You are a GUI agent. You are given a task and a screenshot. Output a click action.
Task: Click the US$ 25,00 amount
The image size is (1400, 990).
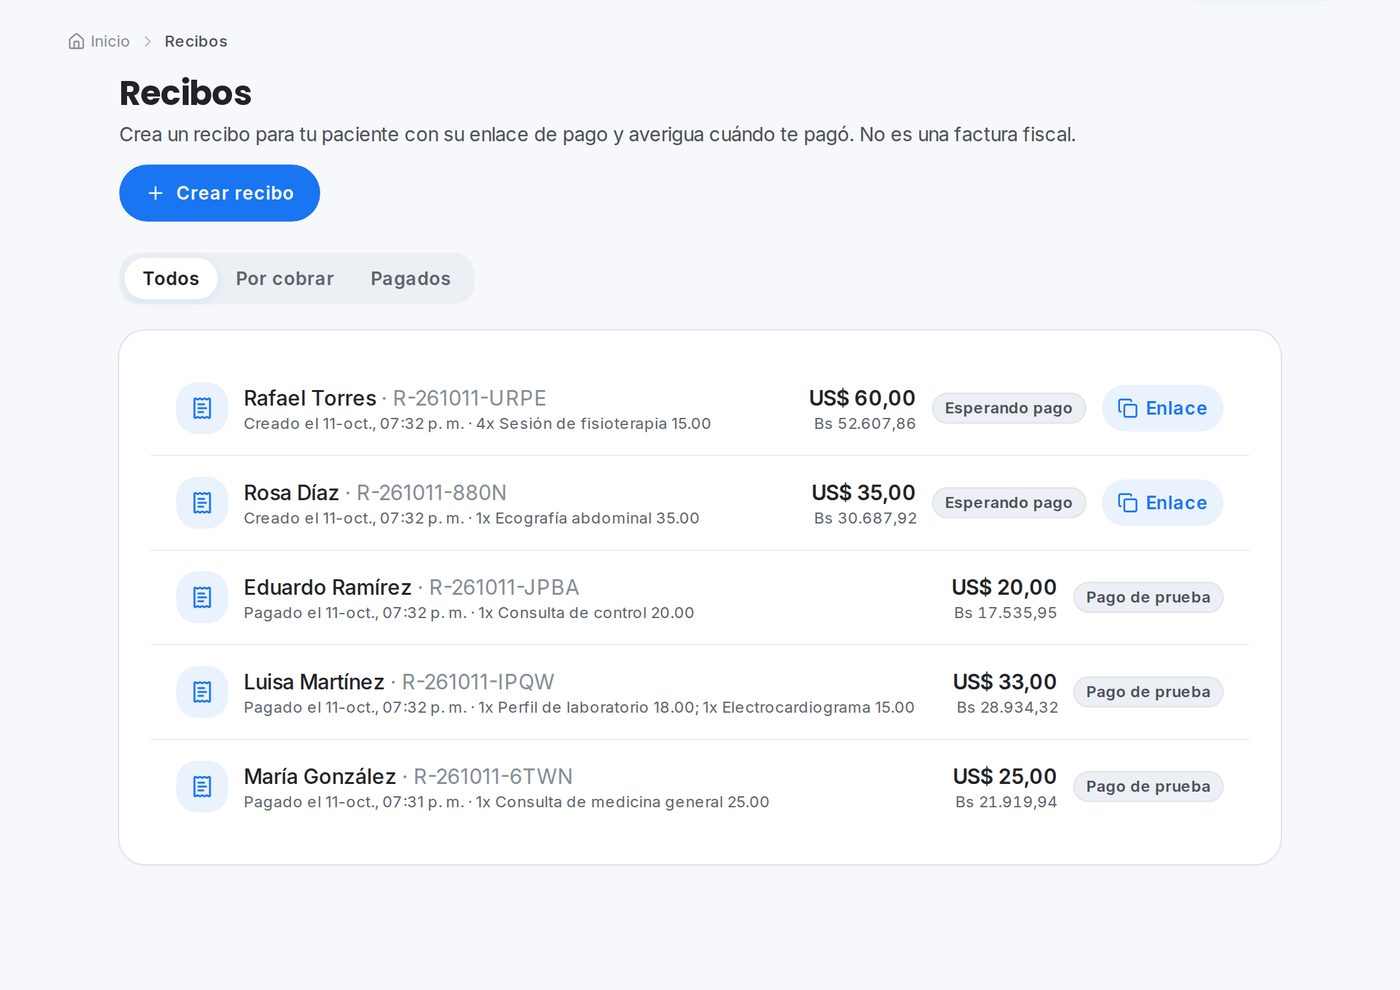(1005, 777)
